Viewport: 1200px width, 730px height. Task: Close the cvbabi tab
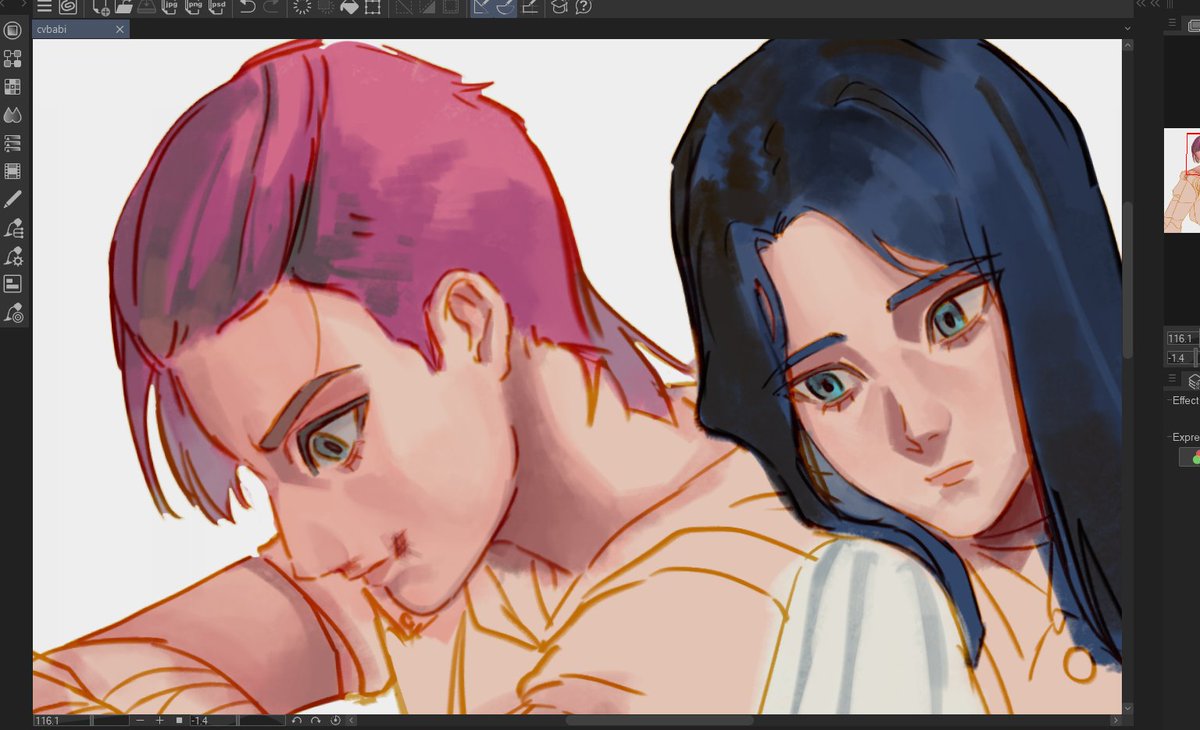pos(120,30)
